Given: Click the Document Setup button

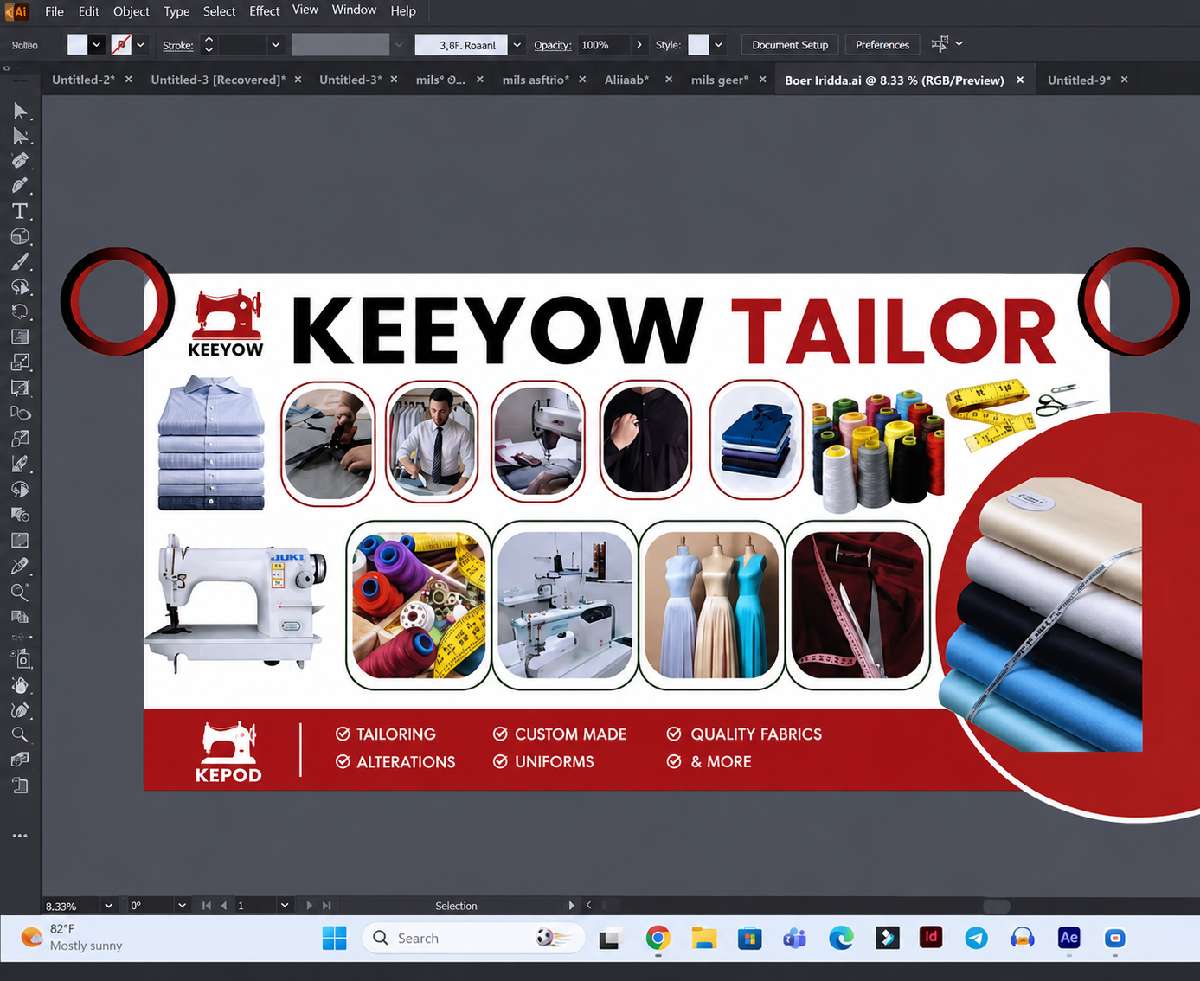Looking at the screenshot, I should tap(790, 45).
